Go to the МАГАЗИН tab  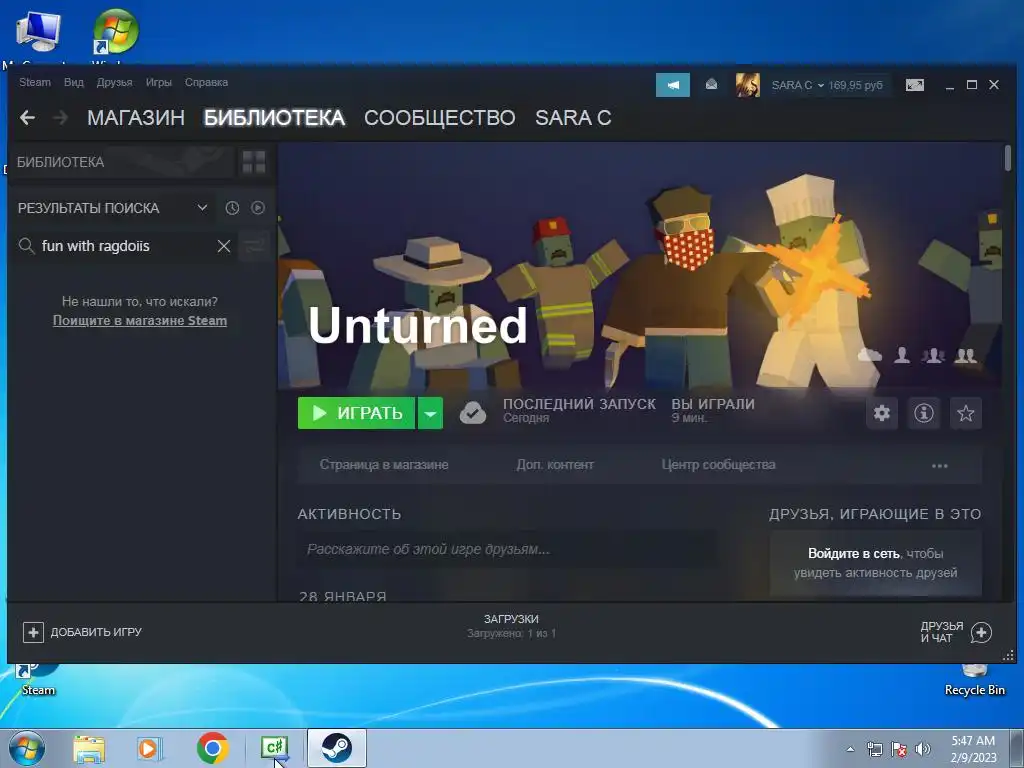(x=136, y=118)
